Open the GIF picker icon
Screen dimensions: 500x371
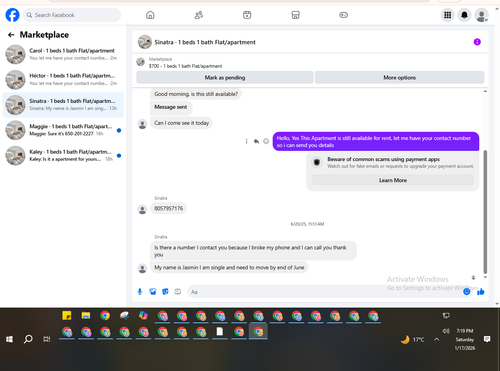(x=178, y=292)
